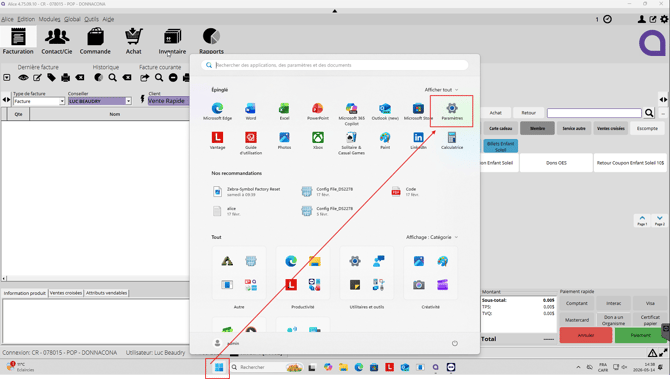Open the Rapports module in Alice
The width and height of the screenshot is (670, 379).
[211, 41]
